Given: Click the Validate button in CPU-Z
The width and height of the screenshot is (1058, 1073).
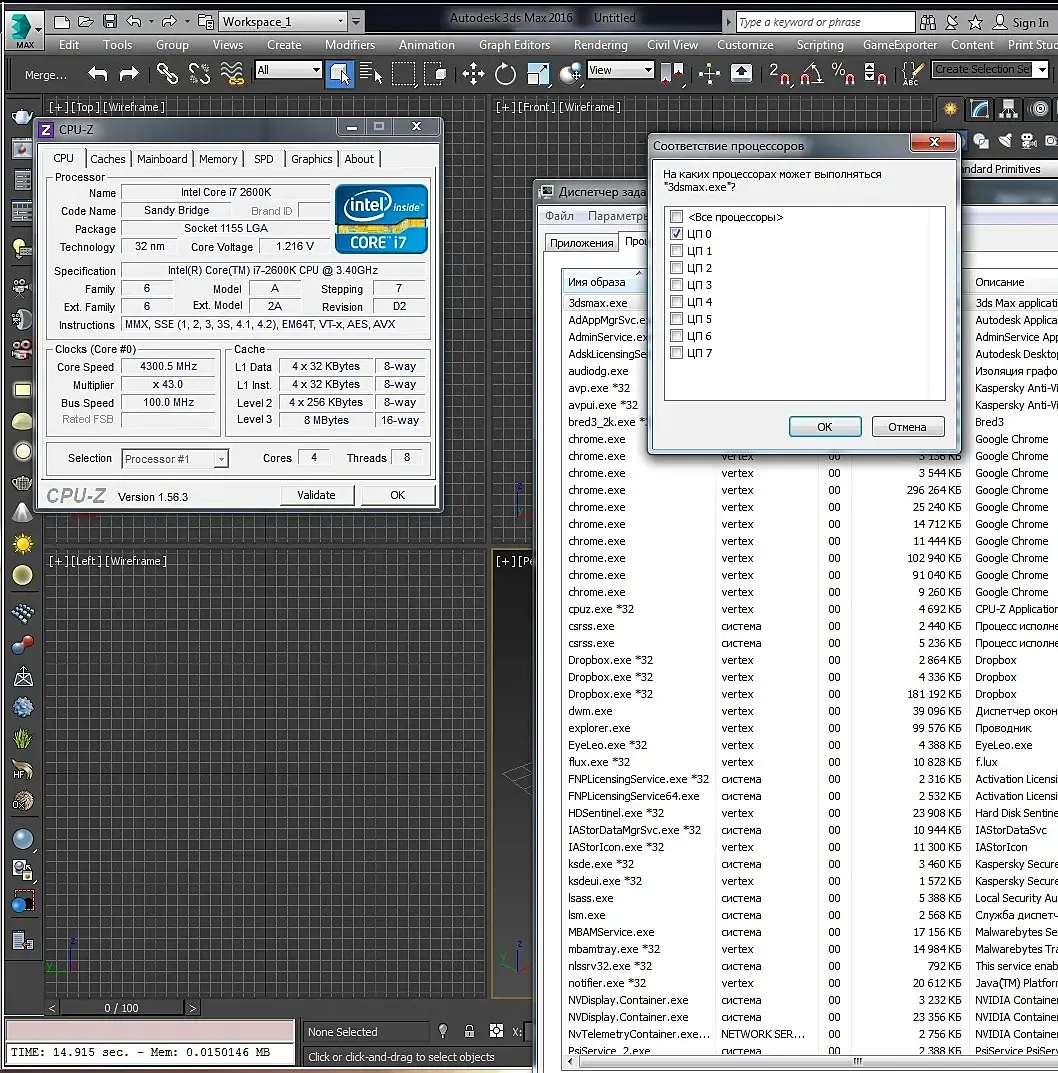Looking at the screenshot, I should coord(316,495).
